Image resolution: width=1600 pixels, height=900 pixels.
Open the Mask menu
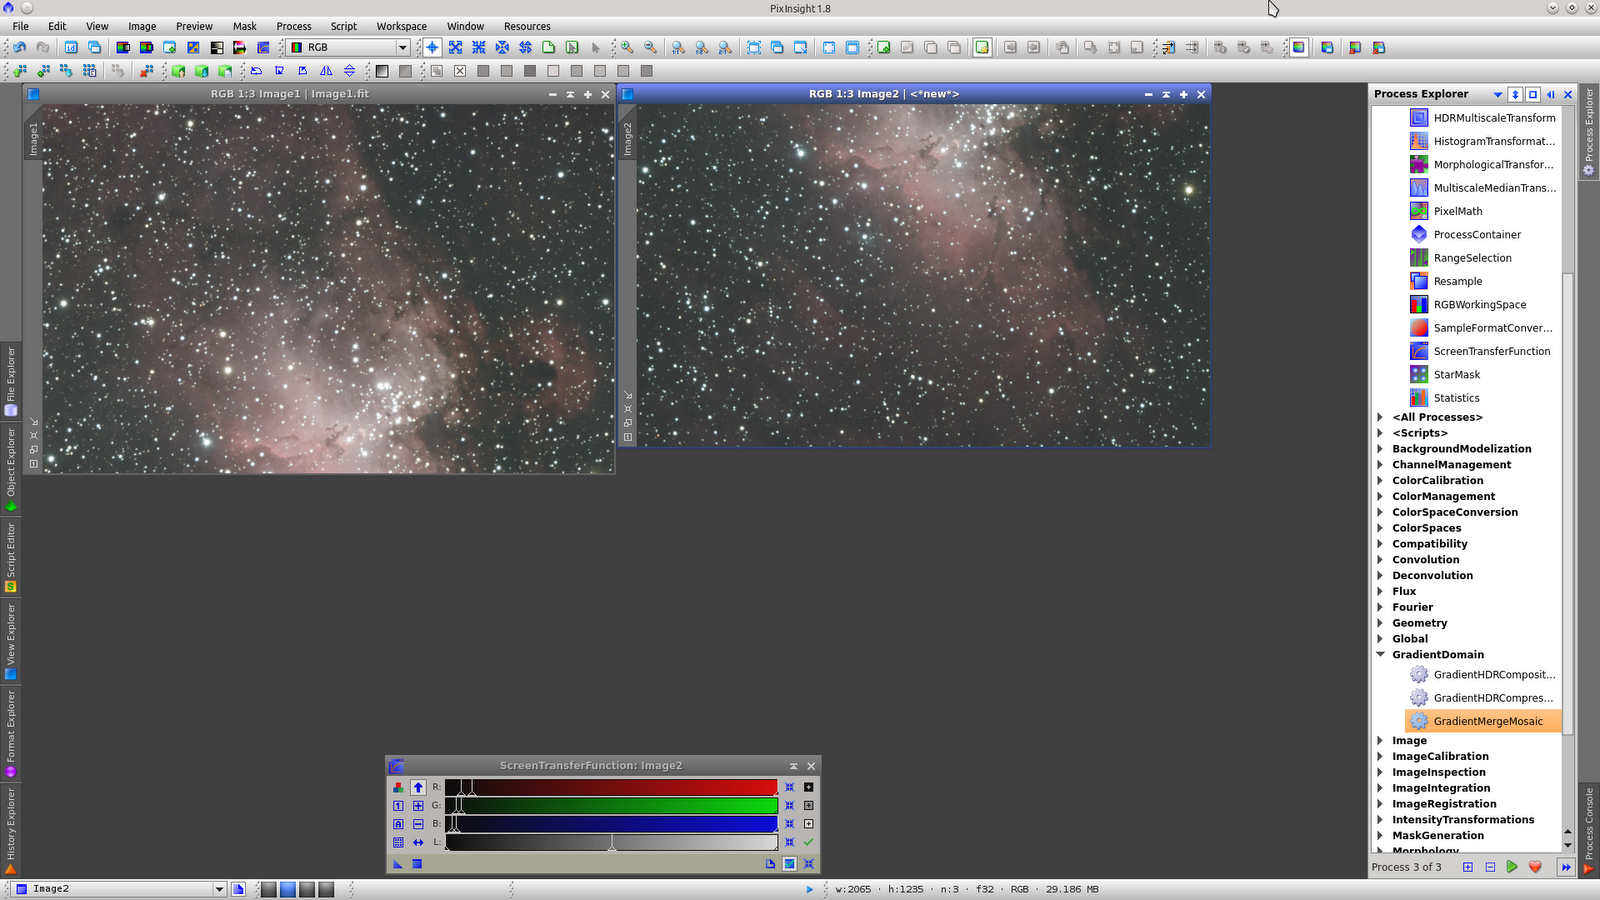tap(244, 26)
